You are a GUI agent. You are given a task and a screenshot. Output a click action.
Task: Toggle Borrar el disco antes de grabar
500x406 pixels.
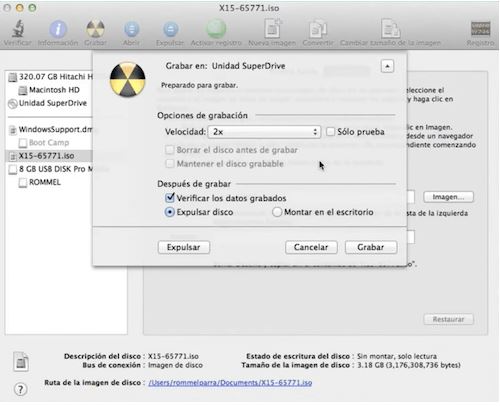(170, 150)
